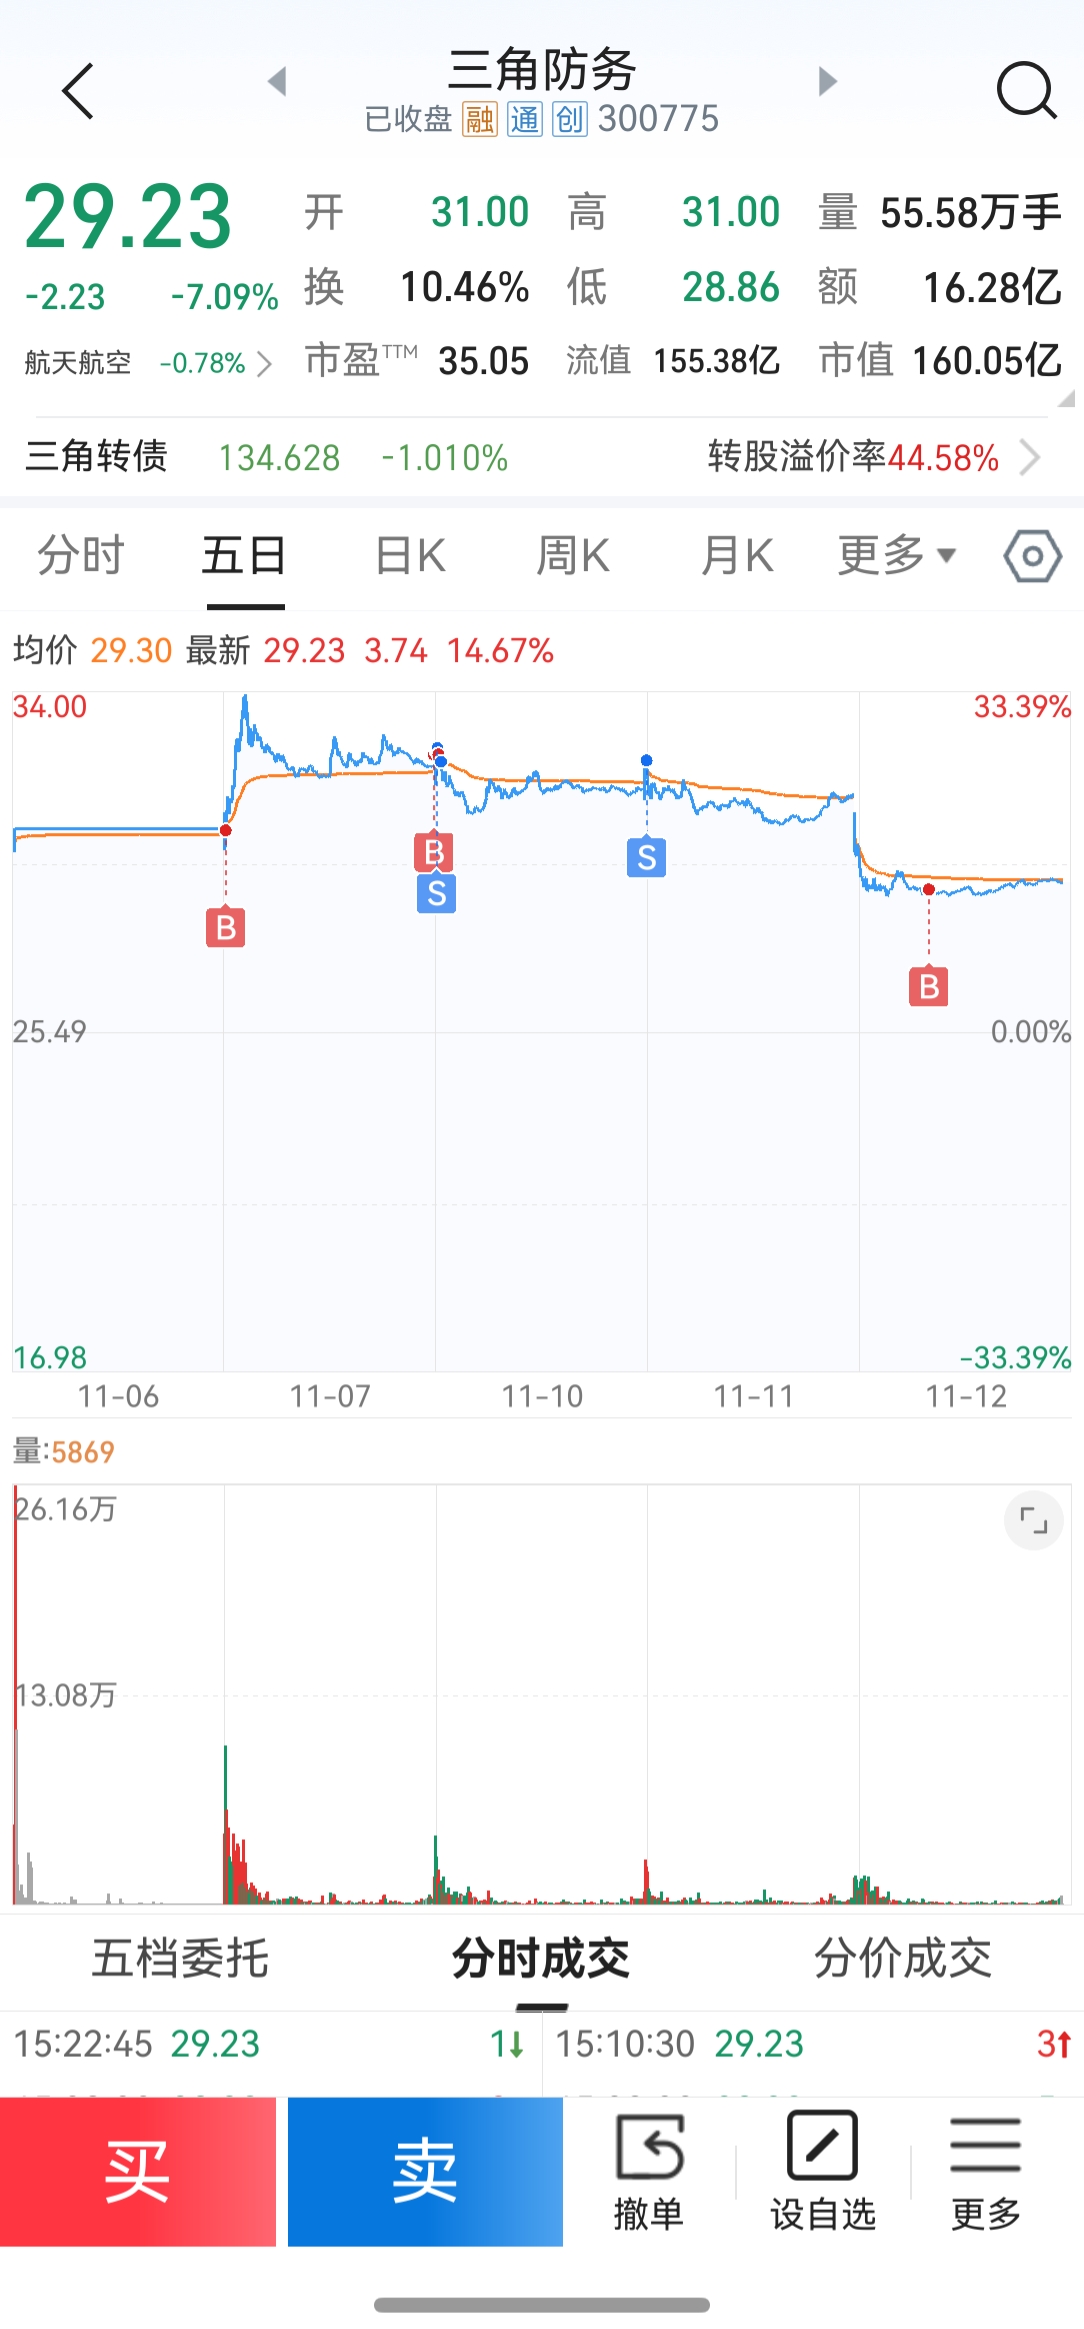
Task: Select the 分价成交 tab
Action: [903, 1958]
